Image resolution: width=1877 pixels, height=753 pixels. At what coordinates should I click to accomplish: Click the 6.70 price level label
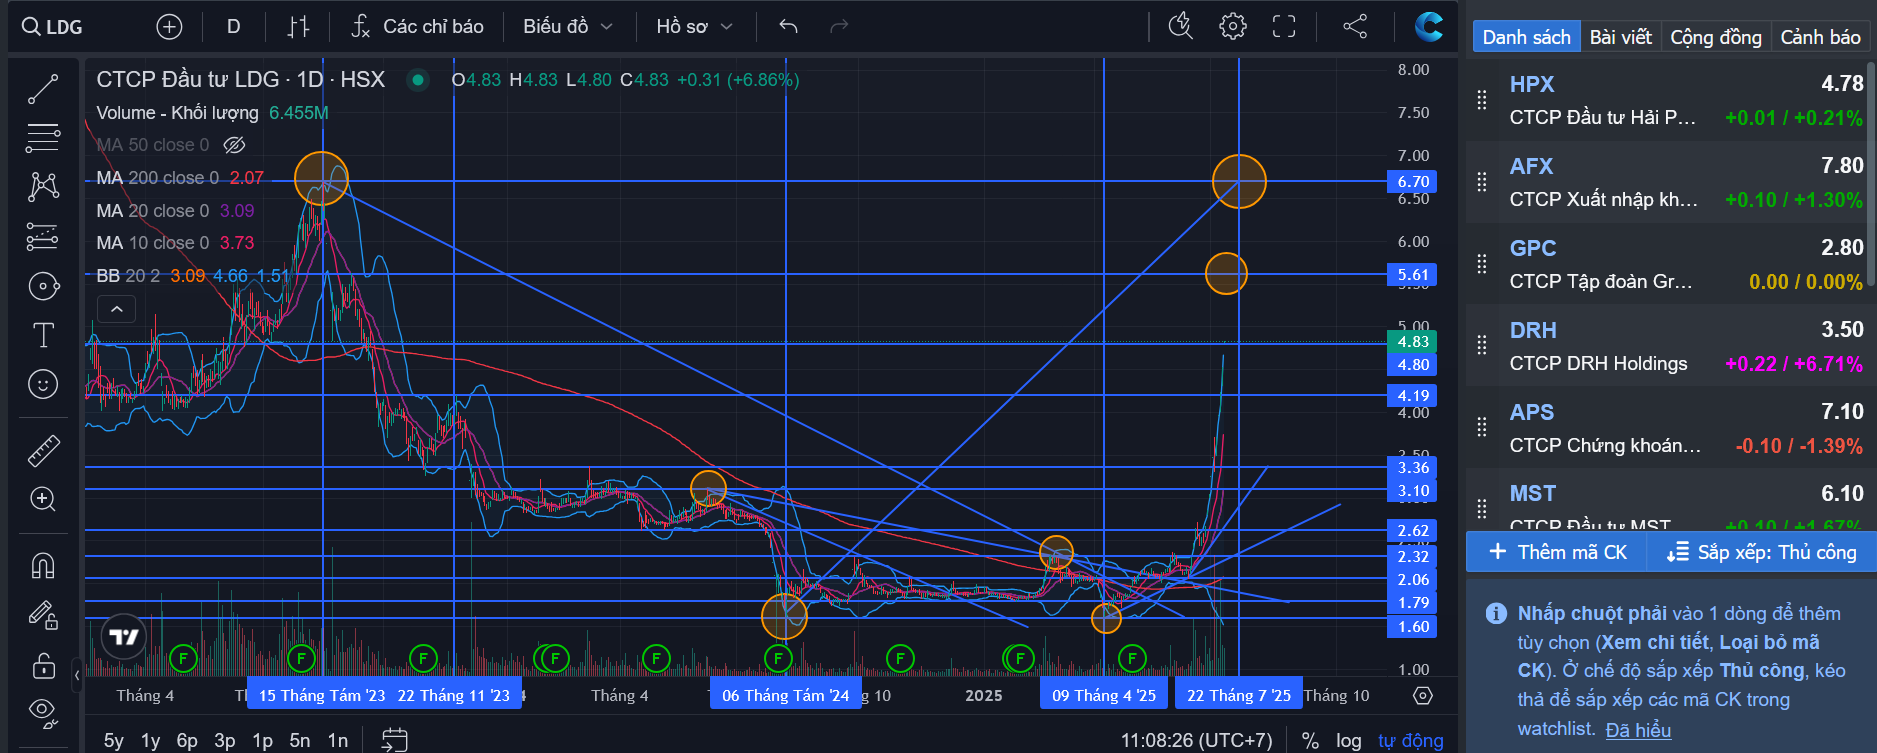coord(1412,181)
